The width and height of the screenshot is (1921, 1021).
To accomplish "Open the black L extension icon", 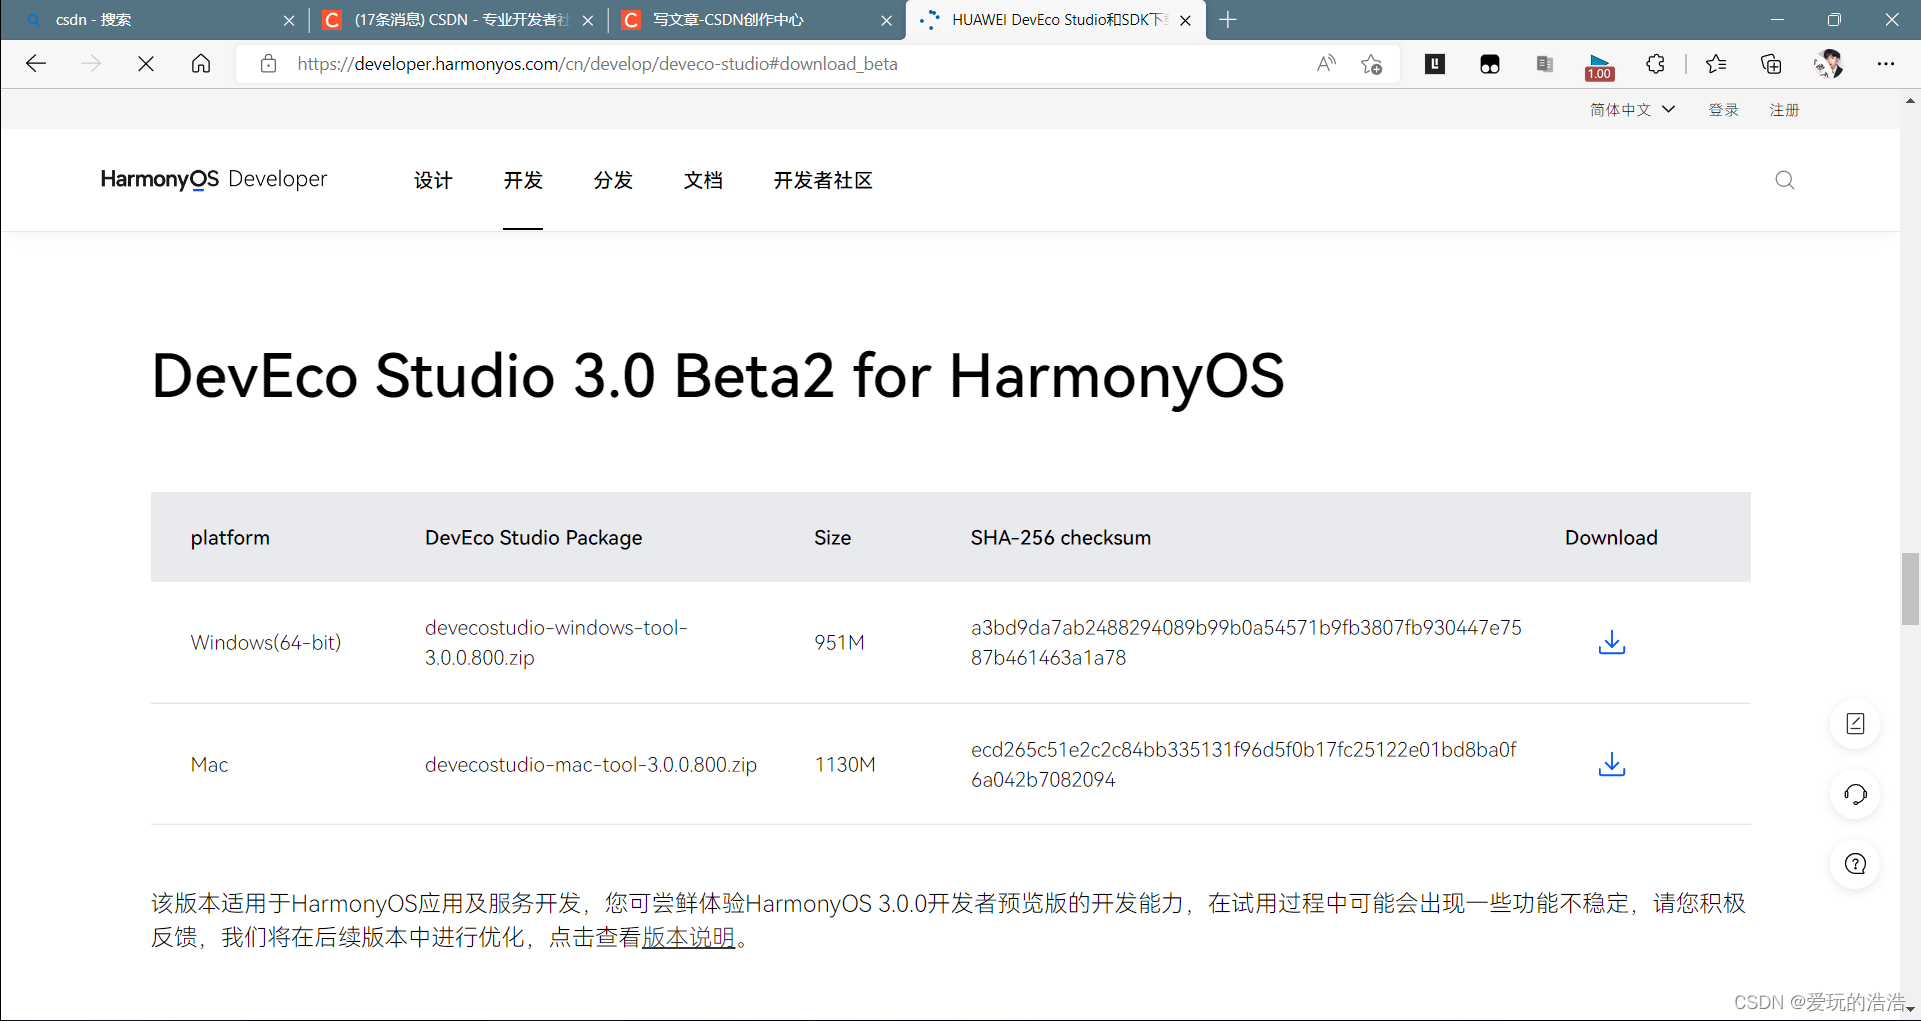I will 1435,64.
